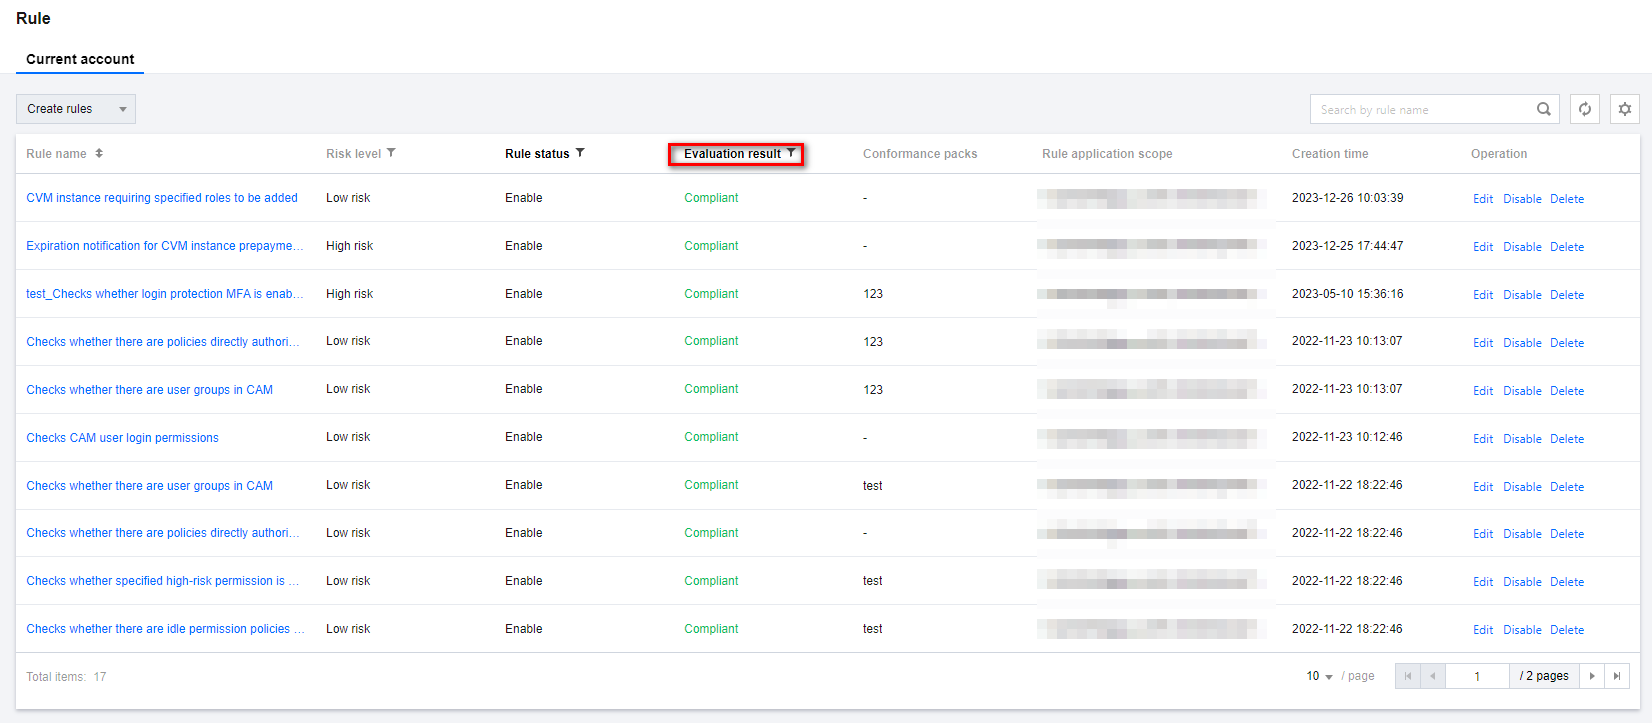1652x723 pixels.
Task: Click High risk in Expiration notification row
Action: [349, 246]
